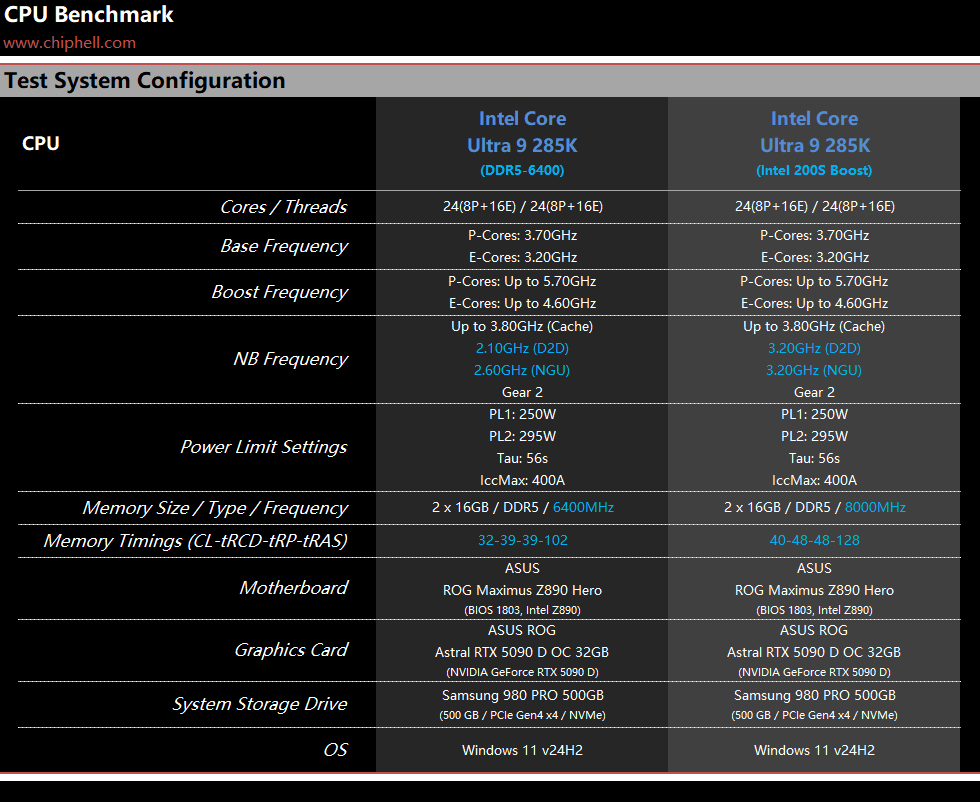Select the Boost Frequency row label
The image size is (980, 802).
pyautogui.click(x=279, y=292)
